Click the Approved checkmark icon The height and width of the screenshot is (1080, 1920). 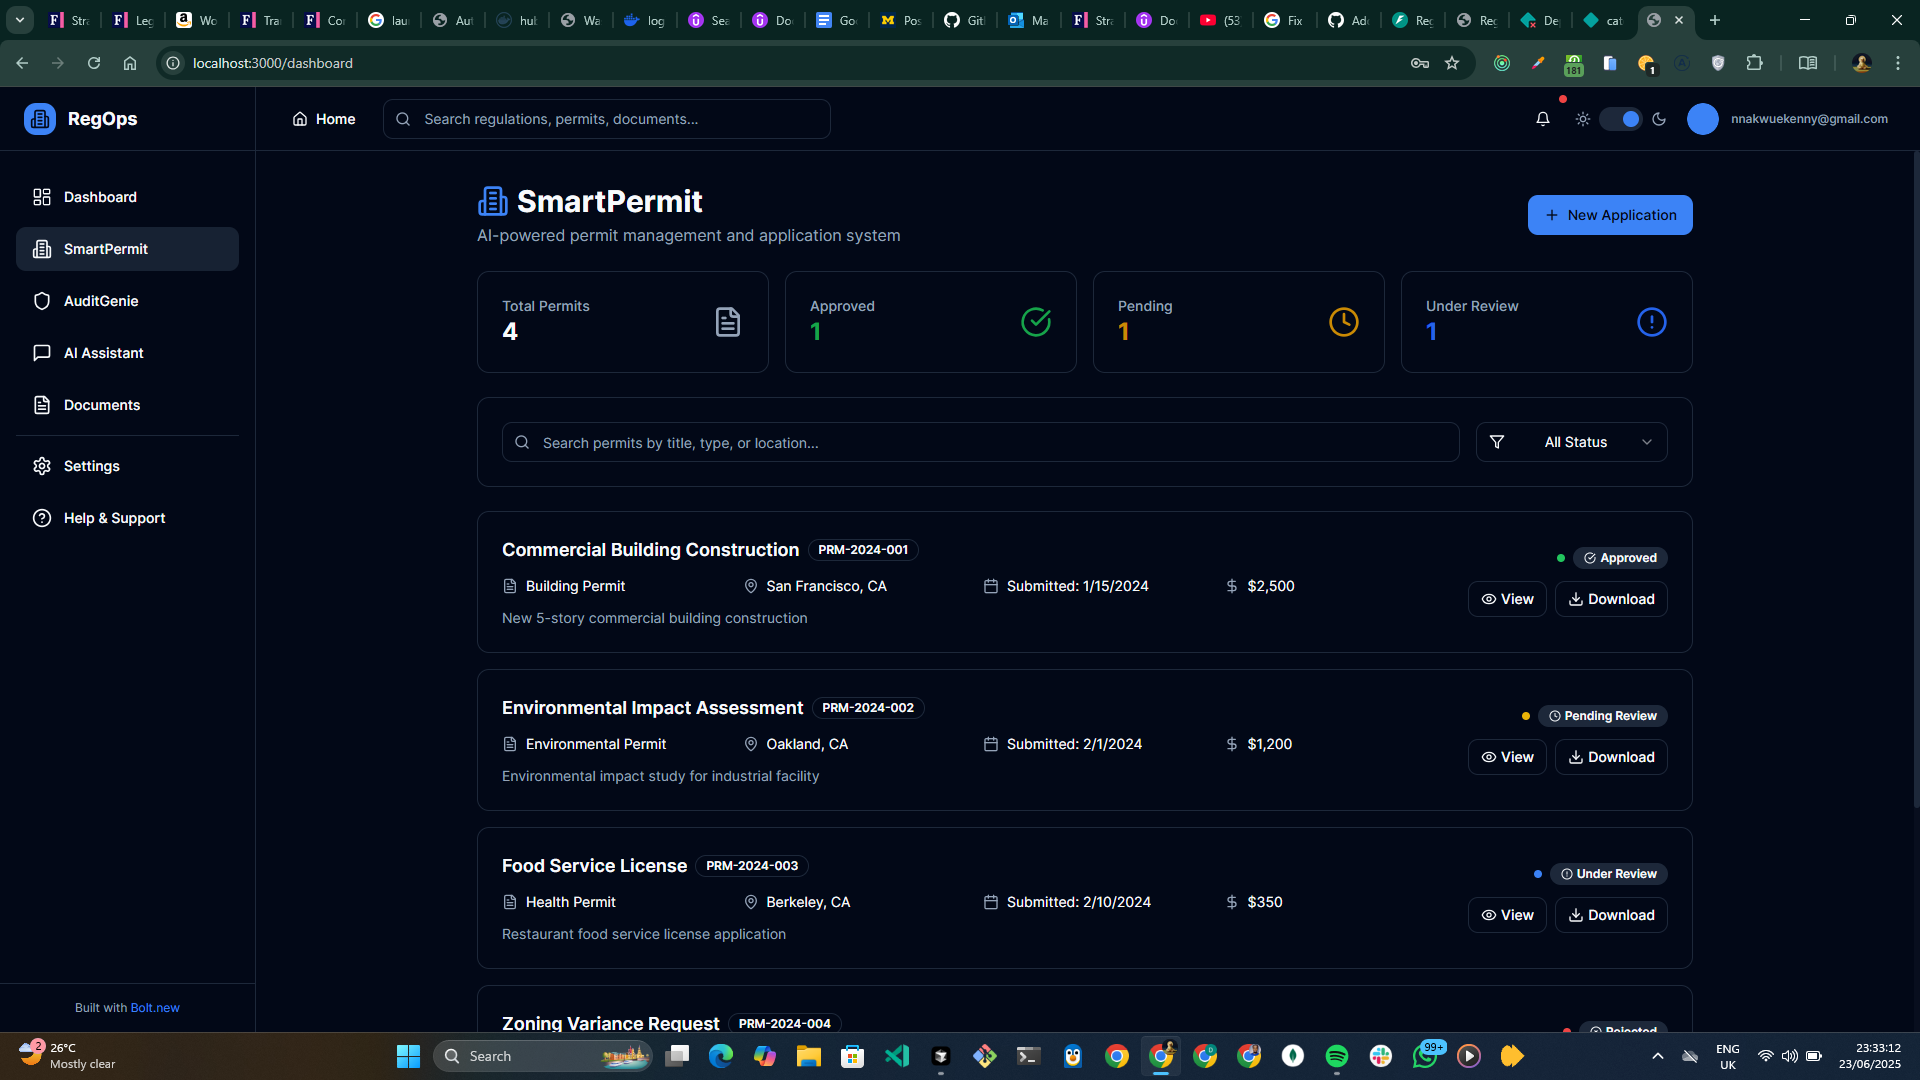click(1035, 322)
